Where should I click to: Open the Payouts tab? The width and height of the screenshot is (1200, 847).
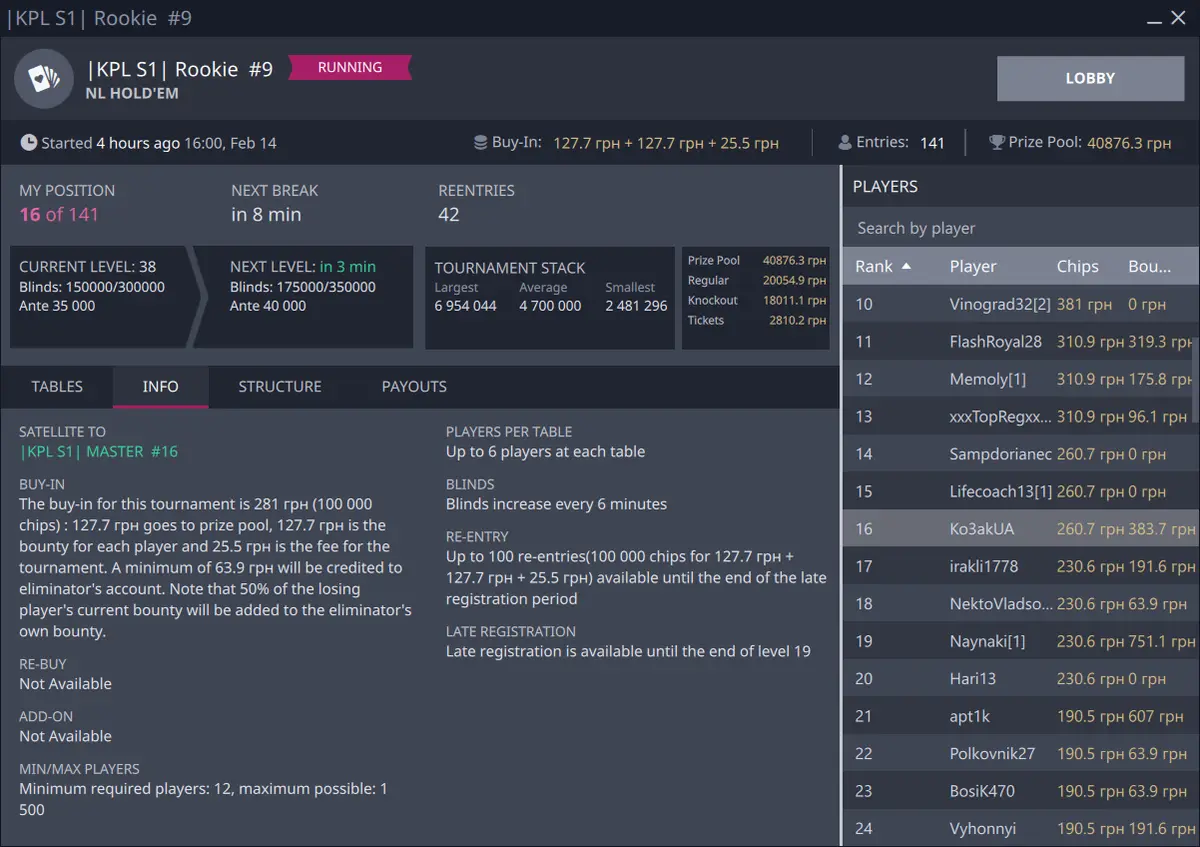pos(414,386)
